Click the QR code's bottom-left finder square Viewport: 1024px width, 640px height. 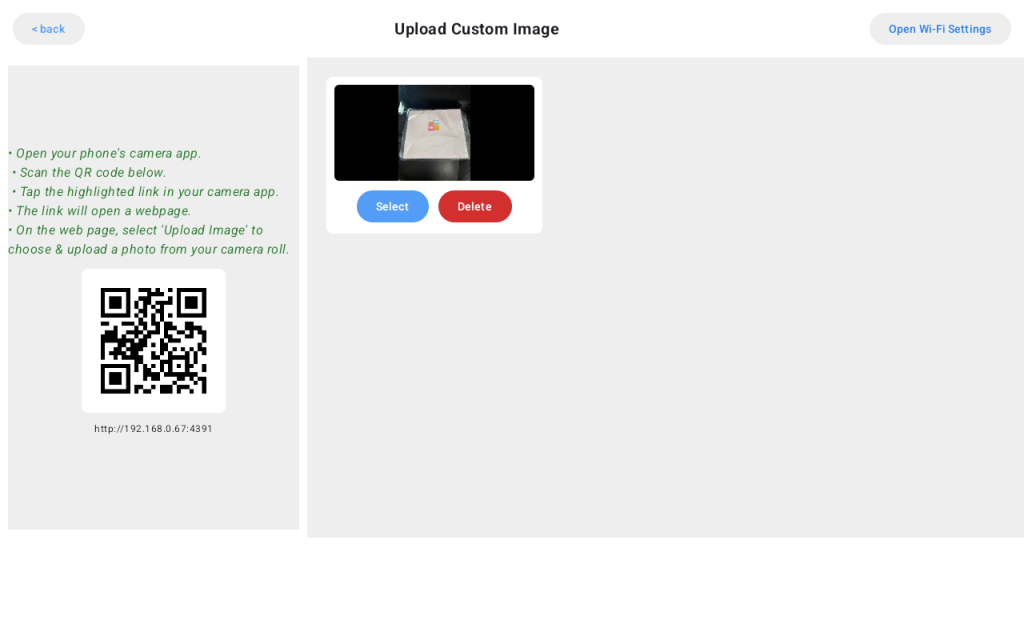(116, 379)
